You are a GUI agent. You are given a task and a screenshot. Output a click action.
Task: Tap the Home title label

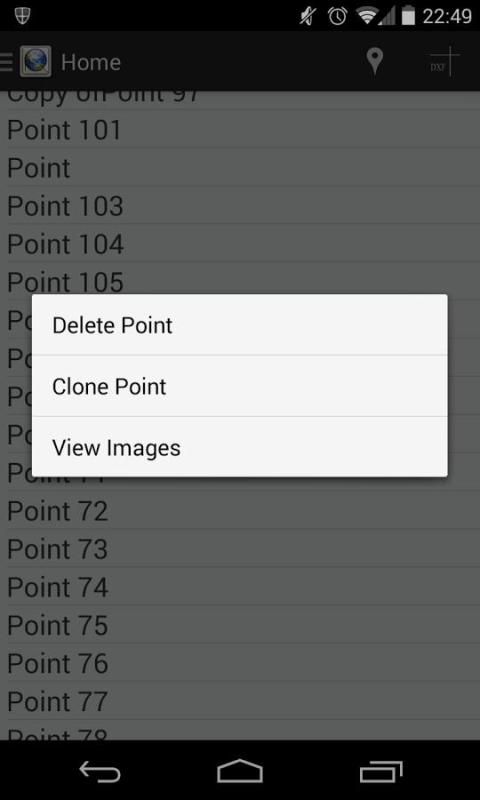tap(91, 62)
